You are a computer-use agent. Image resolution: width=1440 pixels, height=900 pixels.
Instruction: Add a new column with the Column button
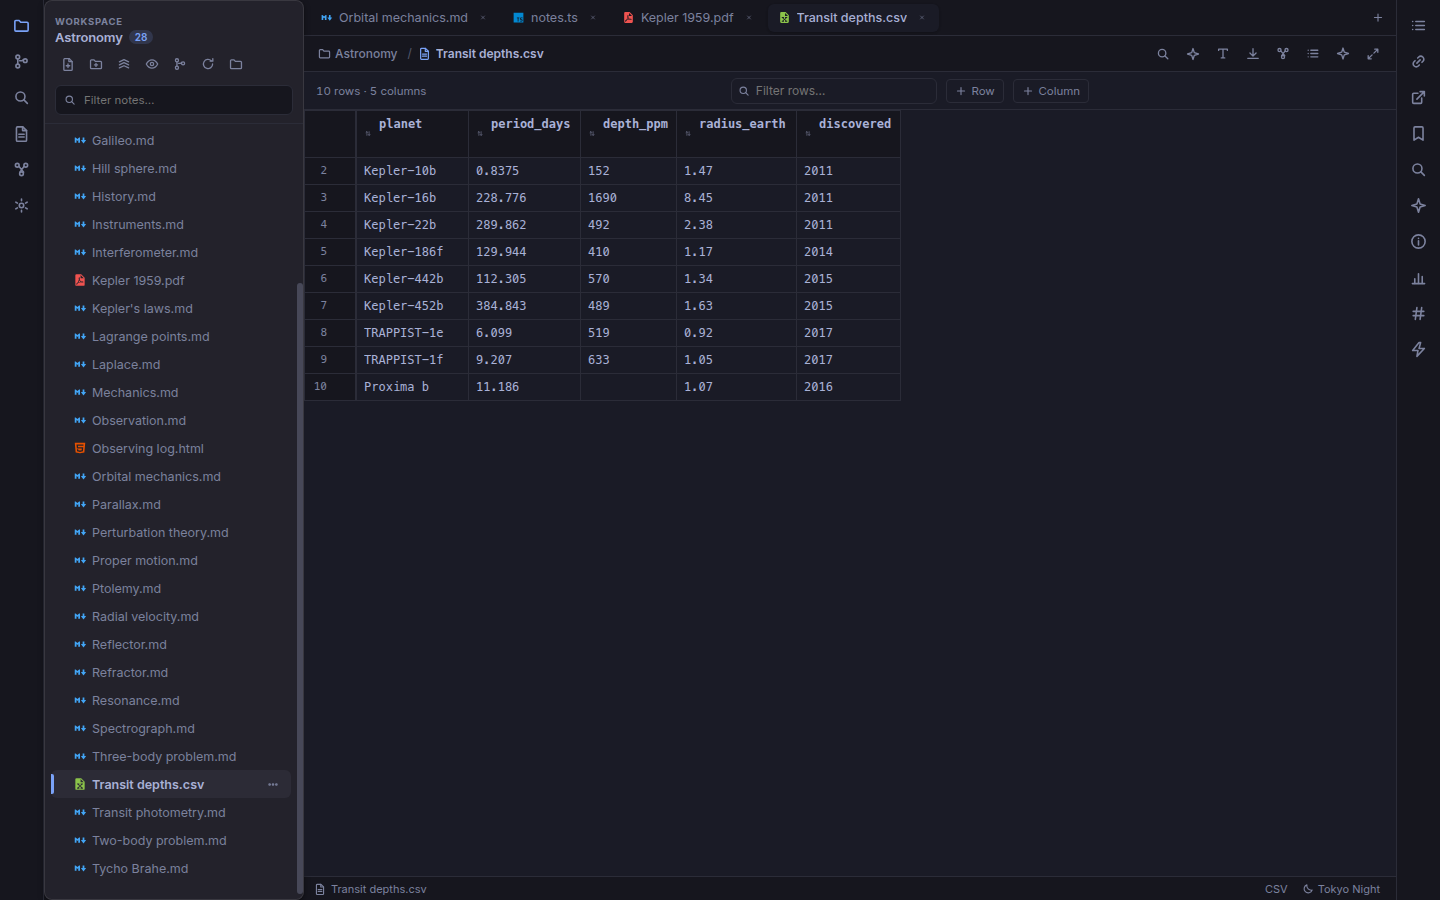point(1051,91)
